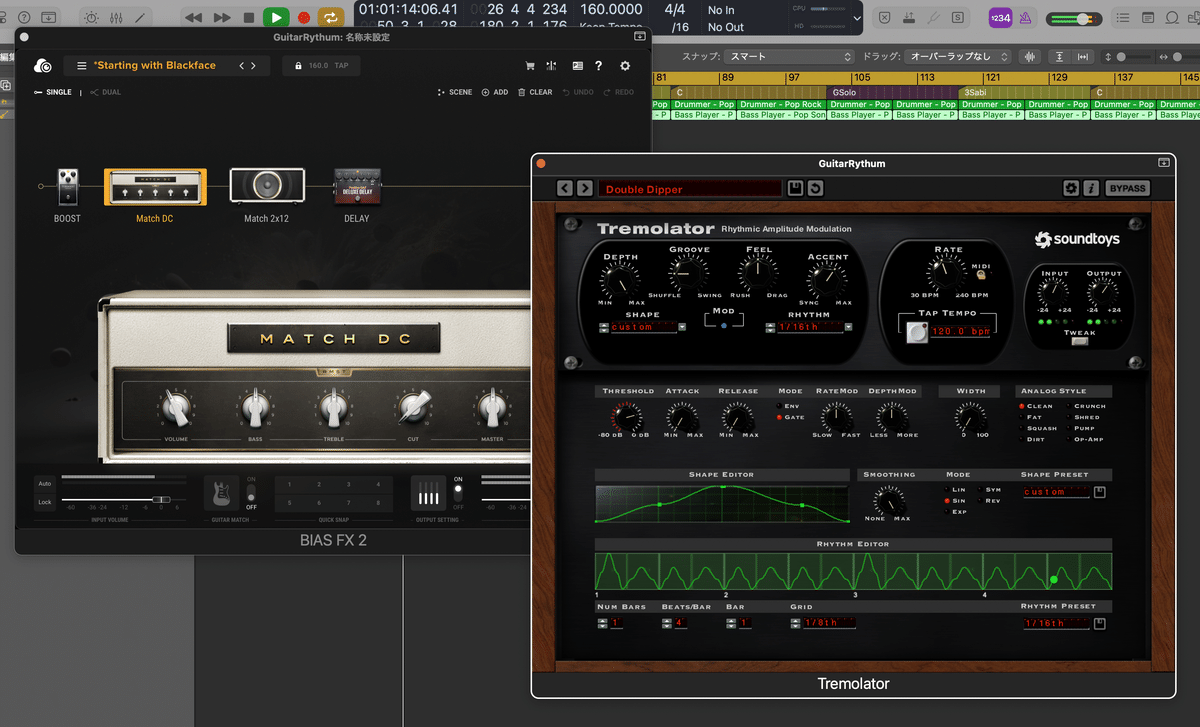Click the DELAY pedal in the signal chain
This screenshot has height=727, width=1200.
pyautogui.click(x=356, y=183)
